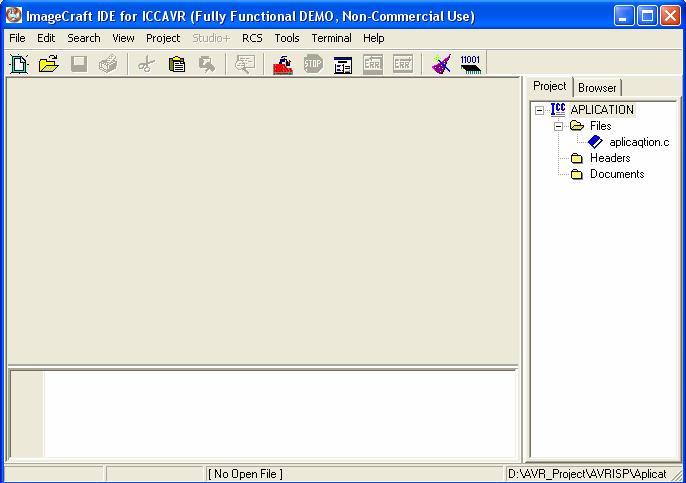Open the Project menu

click(x=163, y=38)
